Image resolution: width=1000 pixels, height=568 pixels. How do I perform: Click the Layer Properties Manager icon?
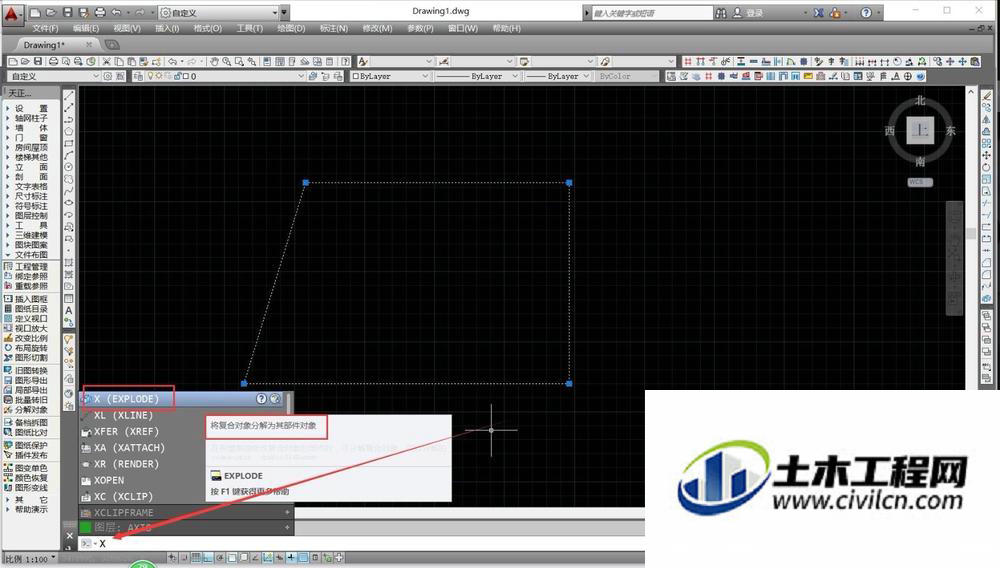point(138,76)
